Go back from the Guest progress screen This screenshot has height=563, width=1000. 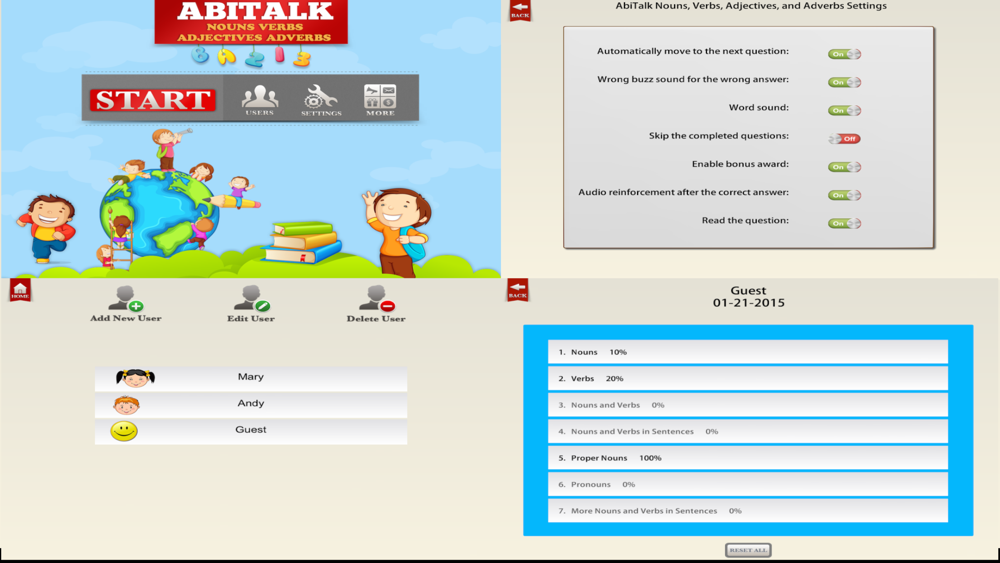(x=518, y=290)
